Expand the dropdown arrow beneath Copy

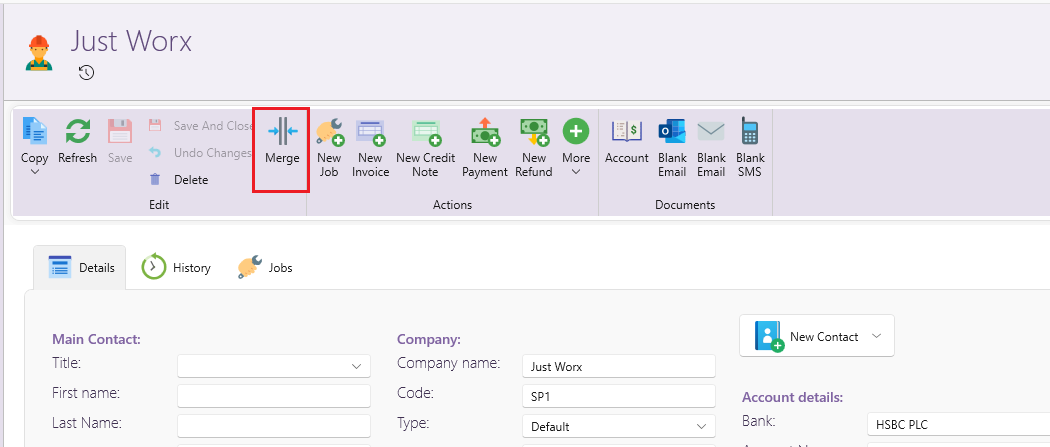pos(35,172)
